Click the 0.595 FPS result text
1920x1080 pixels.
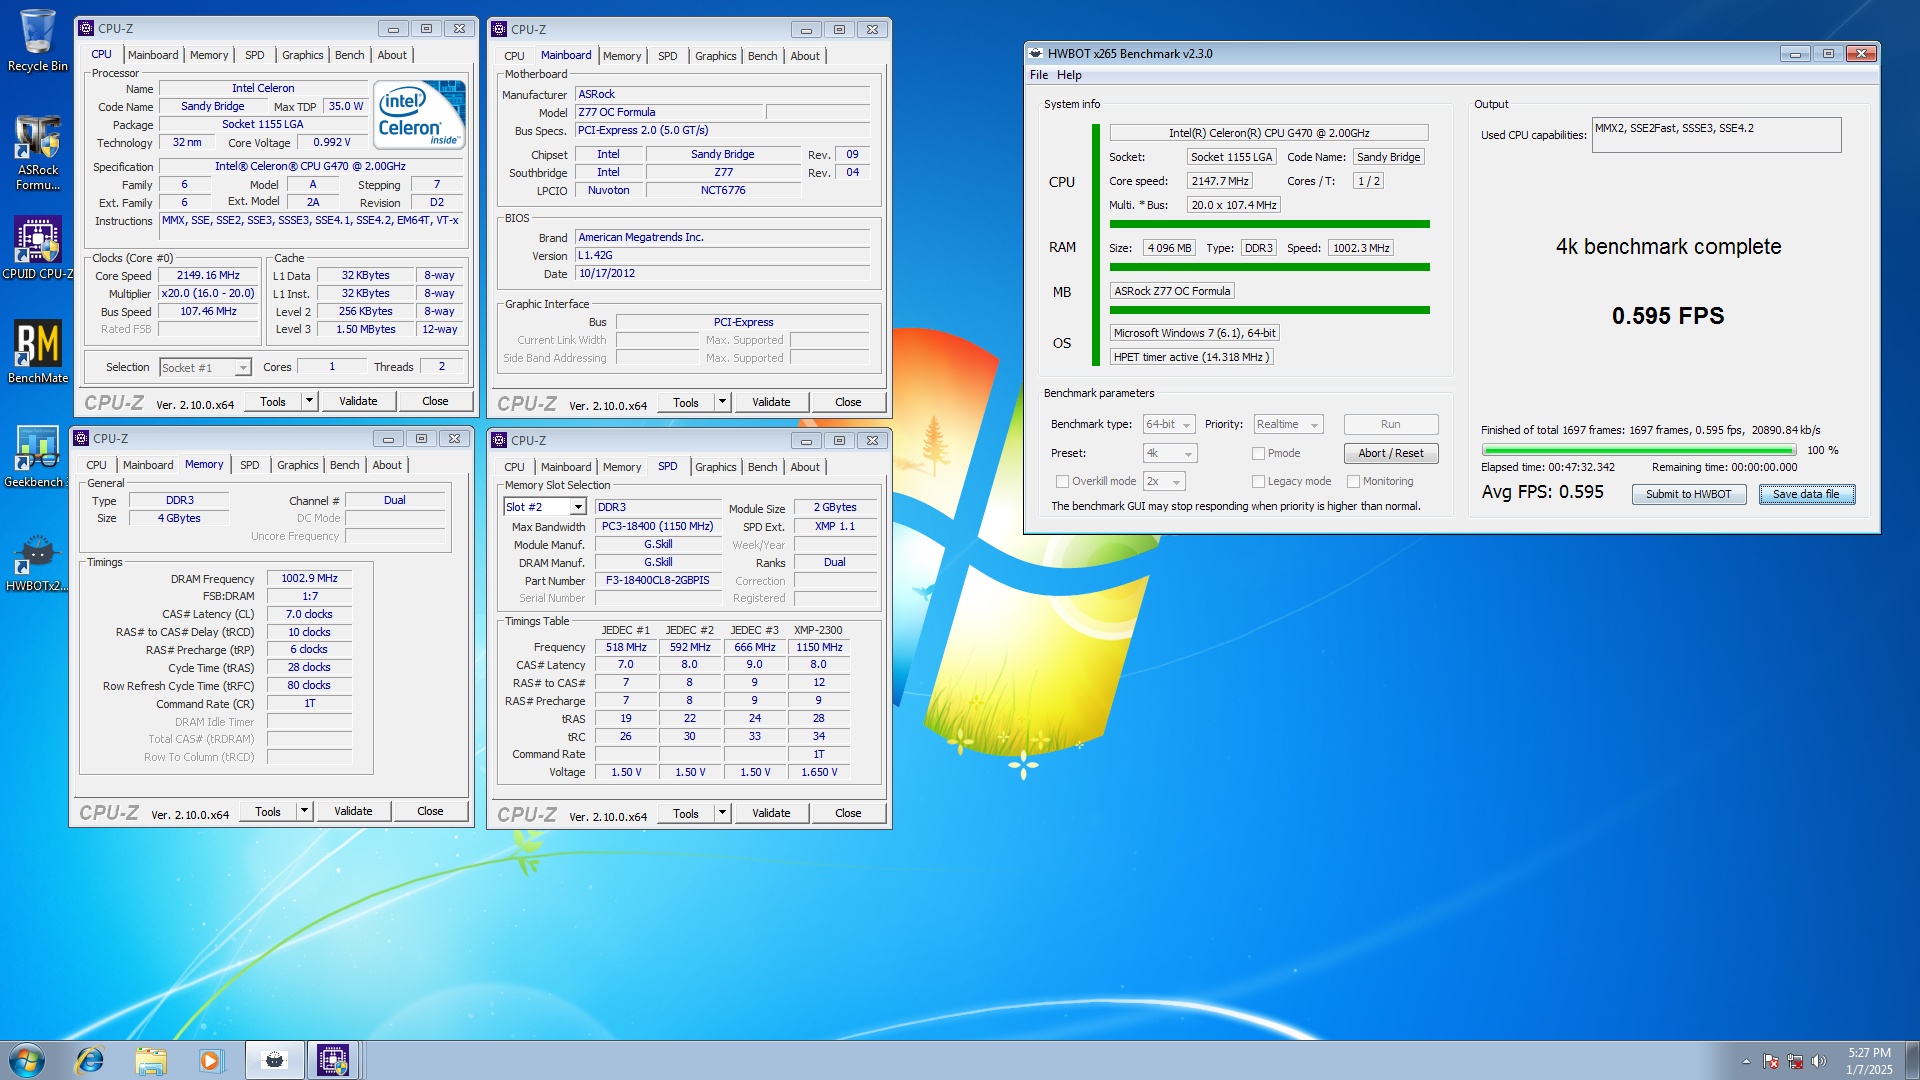pos(1667,317)
